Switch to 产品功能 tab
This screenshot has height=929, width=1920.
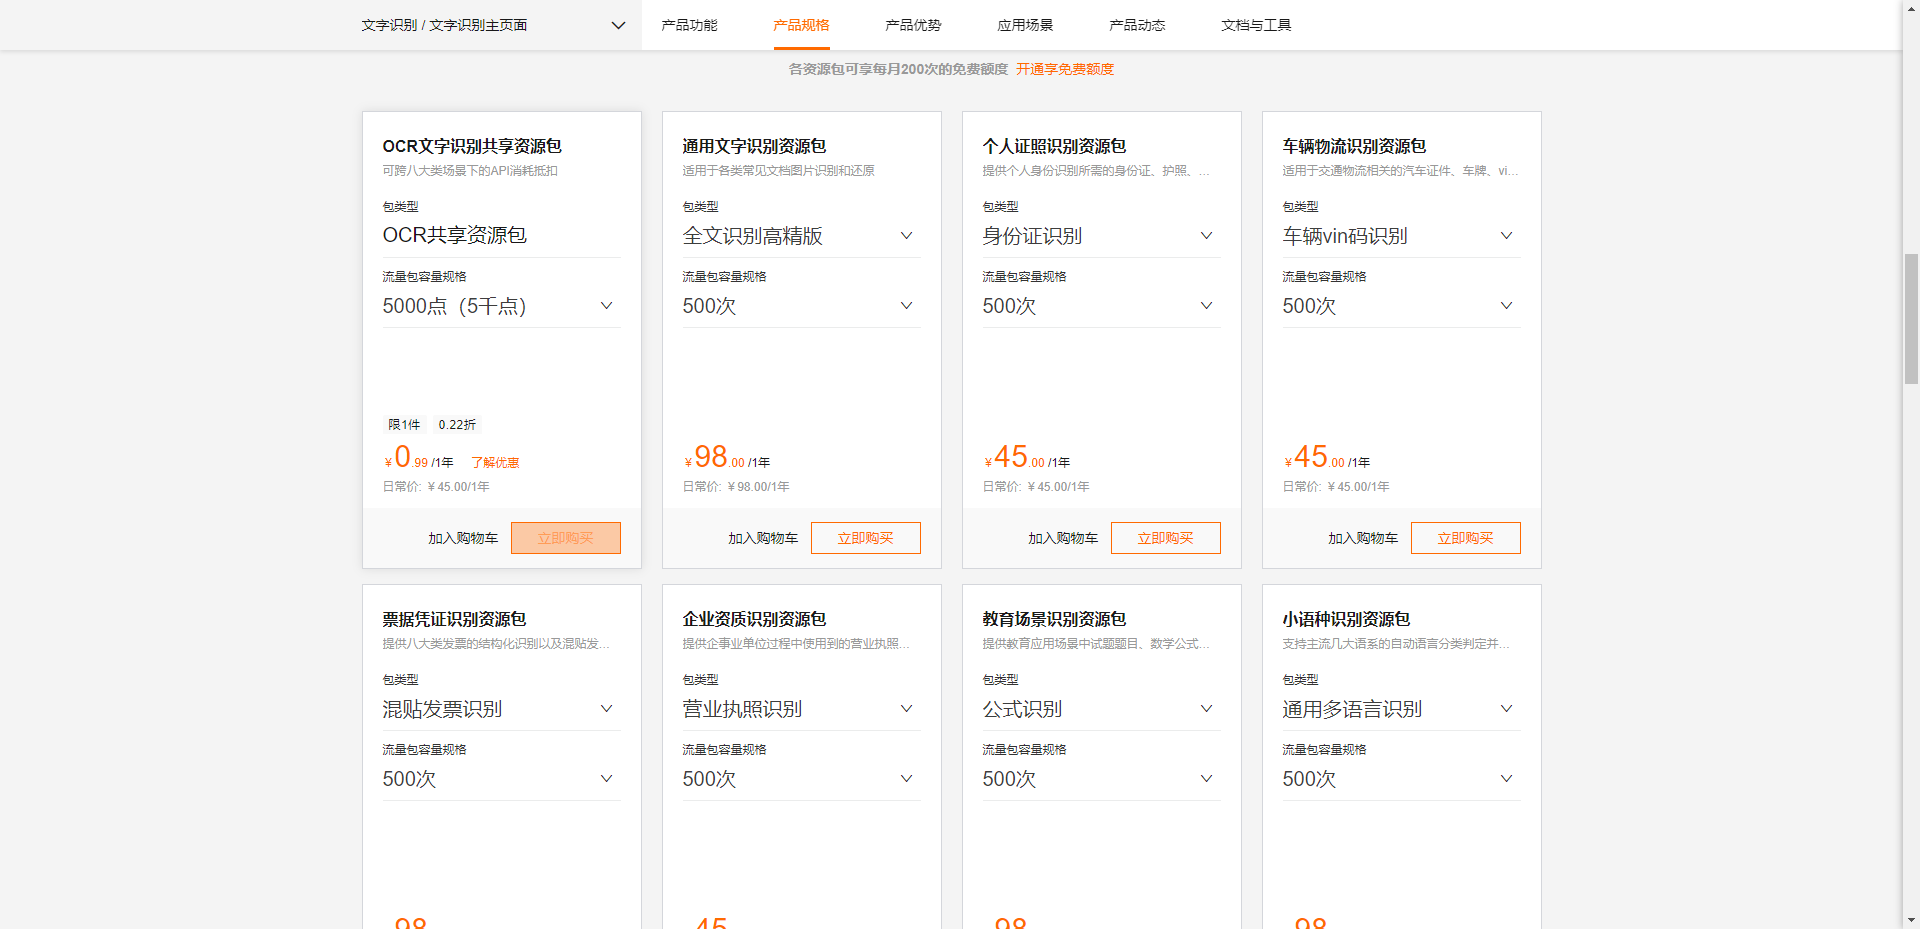pos(689,25)
